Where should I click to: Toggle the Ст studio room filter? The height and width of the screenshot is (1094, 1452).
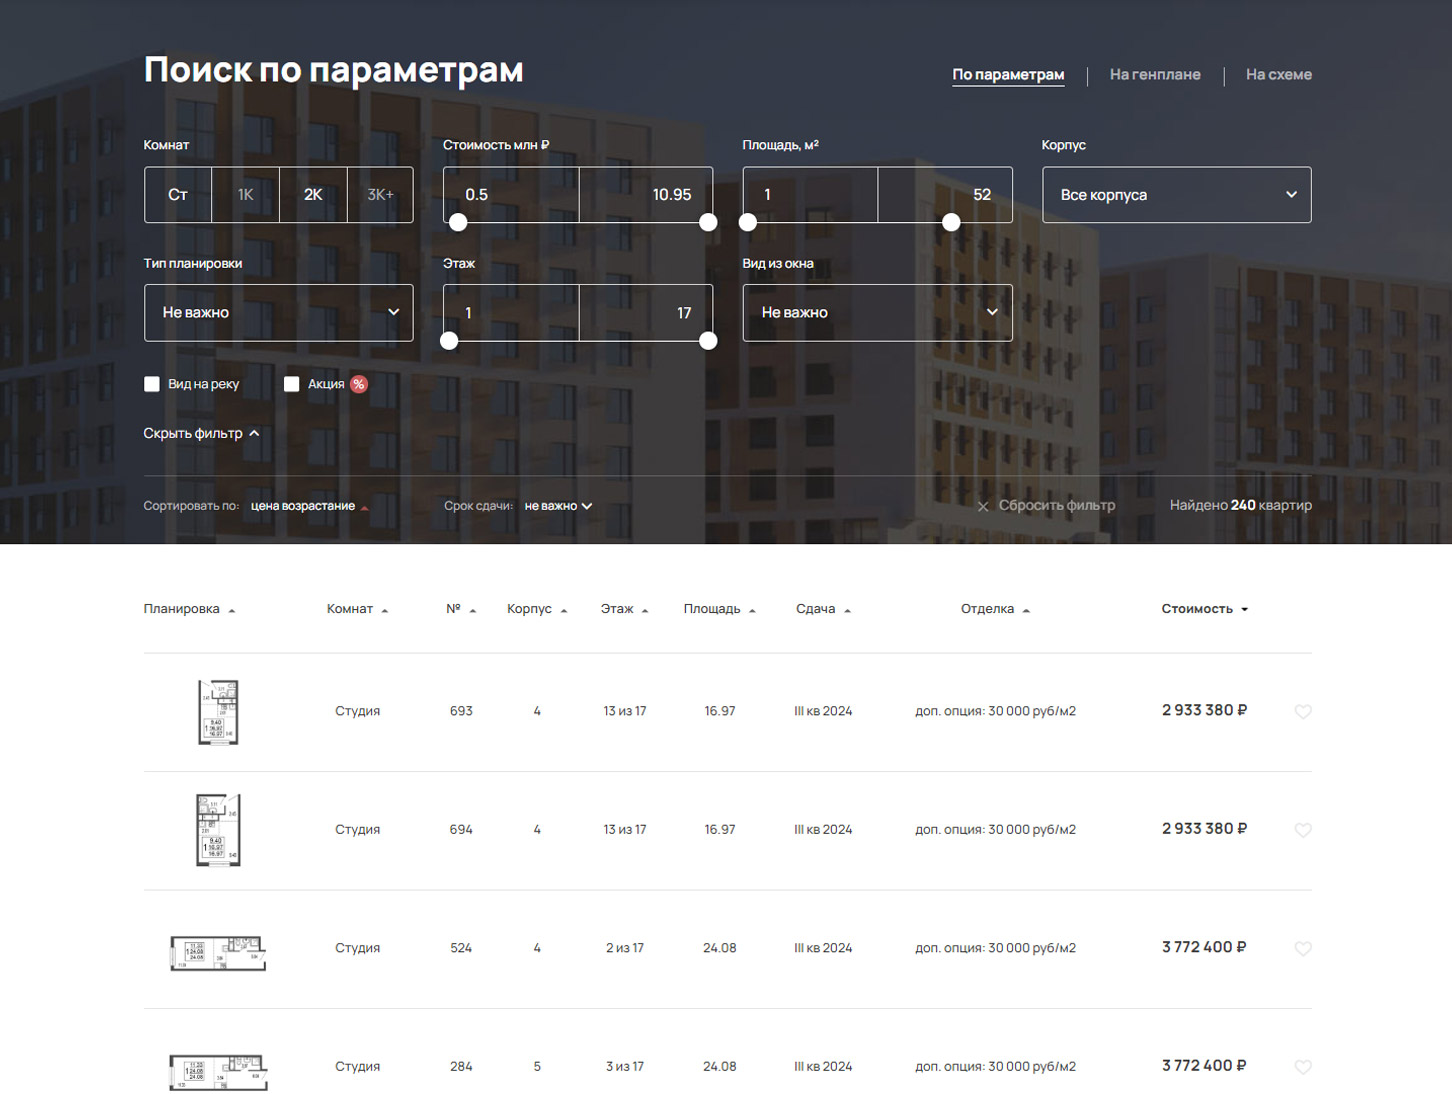coord(178,195)
